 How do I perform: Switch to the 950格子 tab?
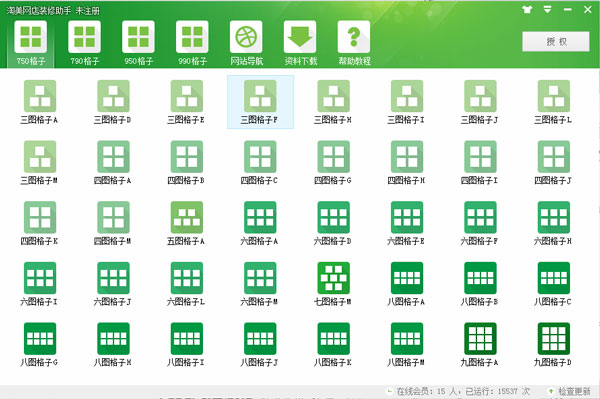pos(139,43)
